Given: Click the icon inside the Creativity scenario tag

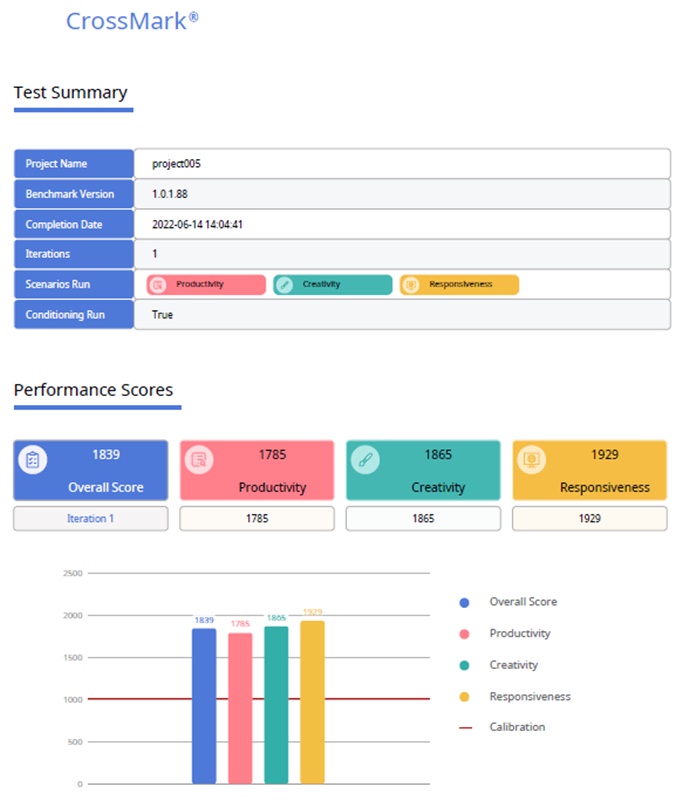Looking at the screenshot, I should [284, 285].
